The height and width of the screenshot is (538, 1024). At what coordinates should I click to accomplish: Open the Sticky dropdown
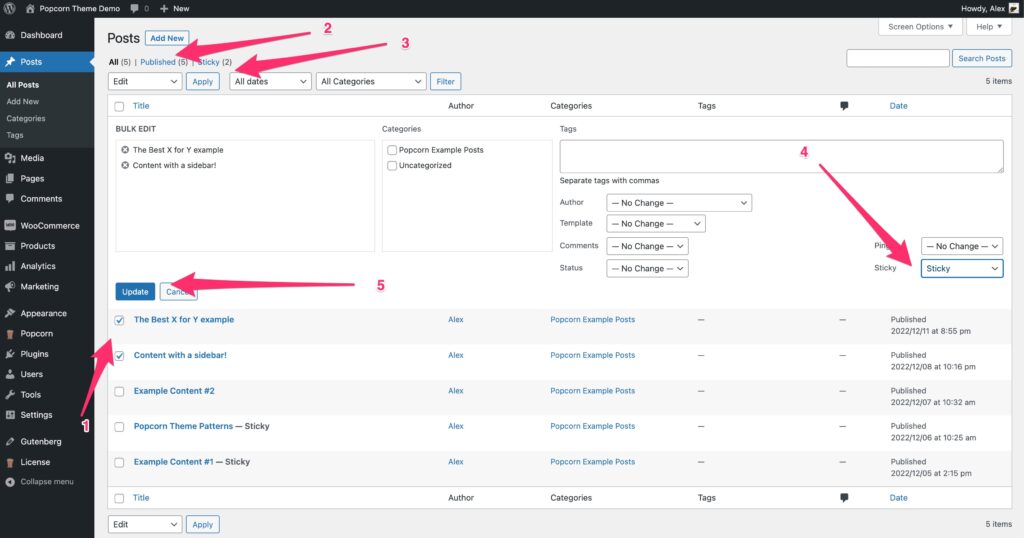tap(962, 268)
